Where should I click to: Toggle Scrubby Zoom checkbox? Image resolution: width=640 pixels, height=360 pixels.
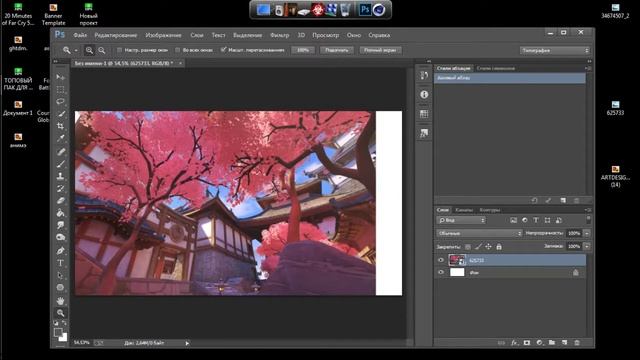click(x=223, y=50)
